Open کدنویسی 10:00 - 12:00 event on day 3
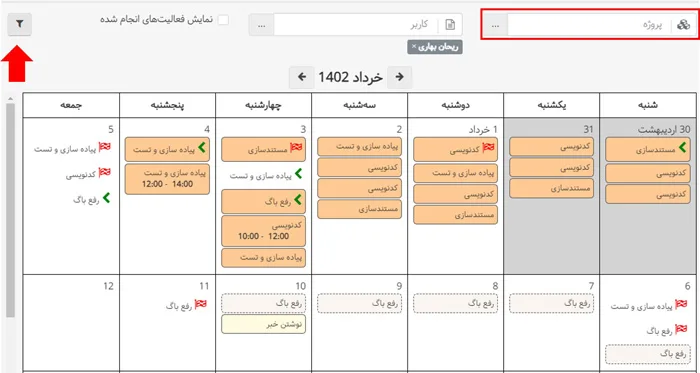The image size is (700, 373). click(x=263, y=231)
